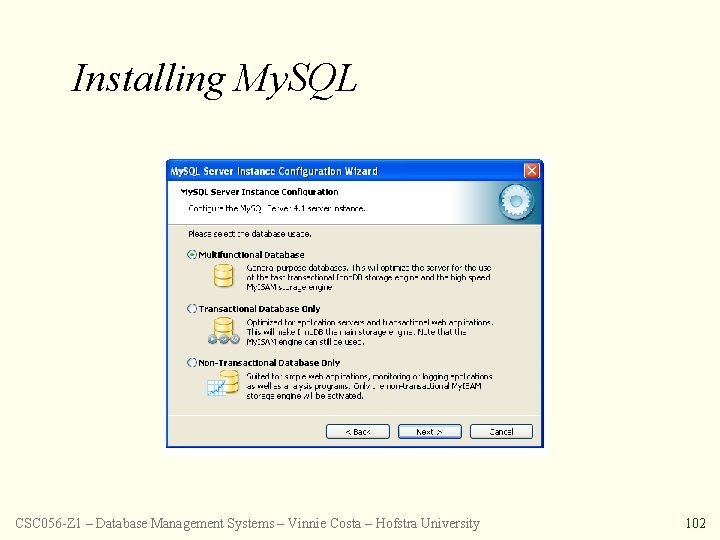Image resolution: width=720 pixels, height=540 pixels.
Task: Close the MySQL configuration wizard window
Action: (x=531, y=171)
